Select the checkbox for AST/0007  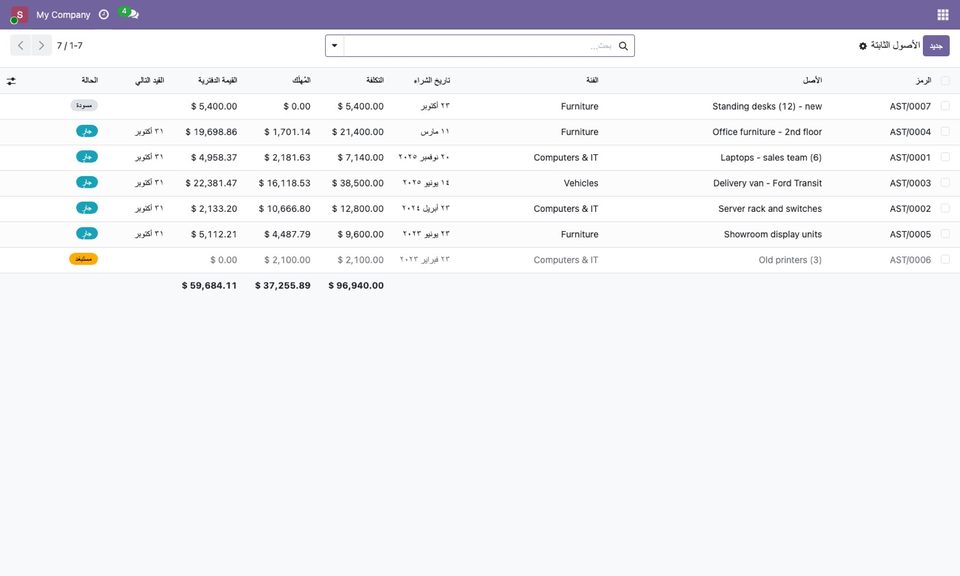click(x=945, y=106)
